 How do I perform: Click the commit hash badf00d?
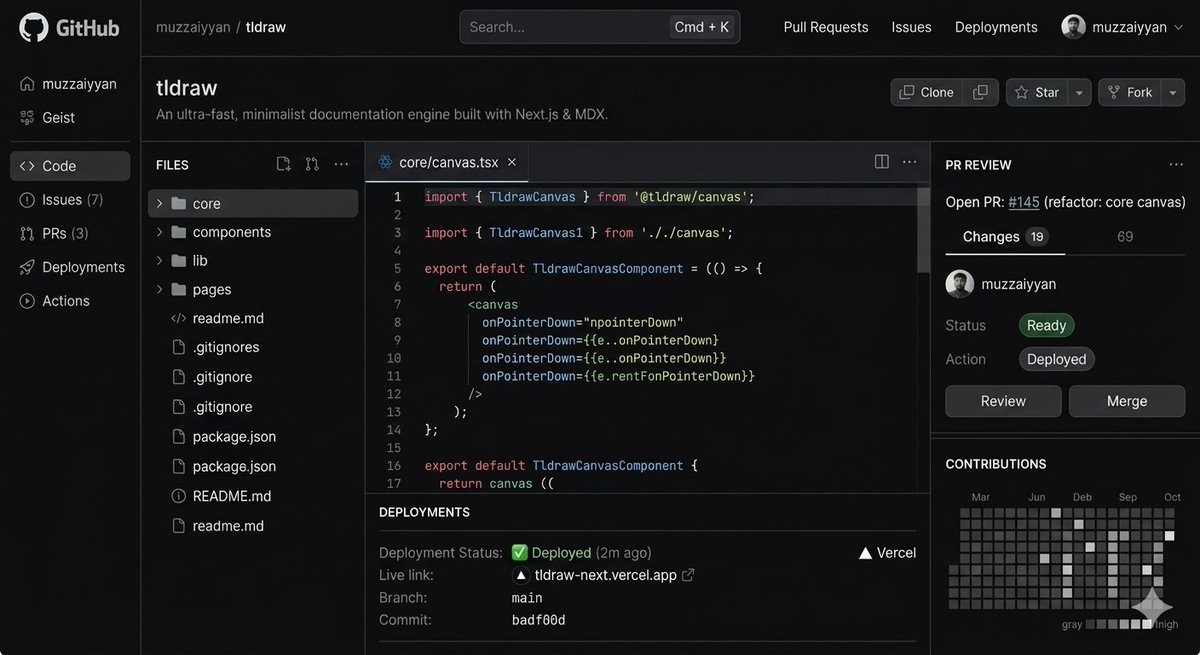coord(538,620)
